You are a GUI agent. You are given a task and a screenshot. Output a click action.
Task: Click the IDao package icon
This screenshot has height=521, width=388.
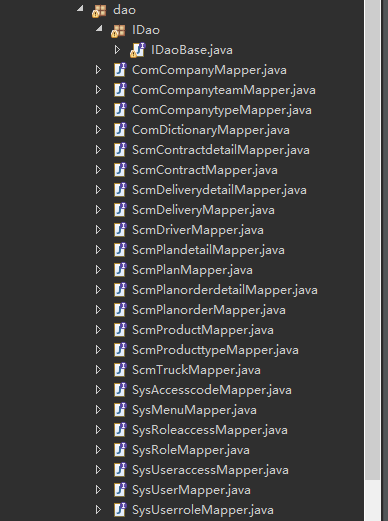pyautogui.click(x=118, y=31)
